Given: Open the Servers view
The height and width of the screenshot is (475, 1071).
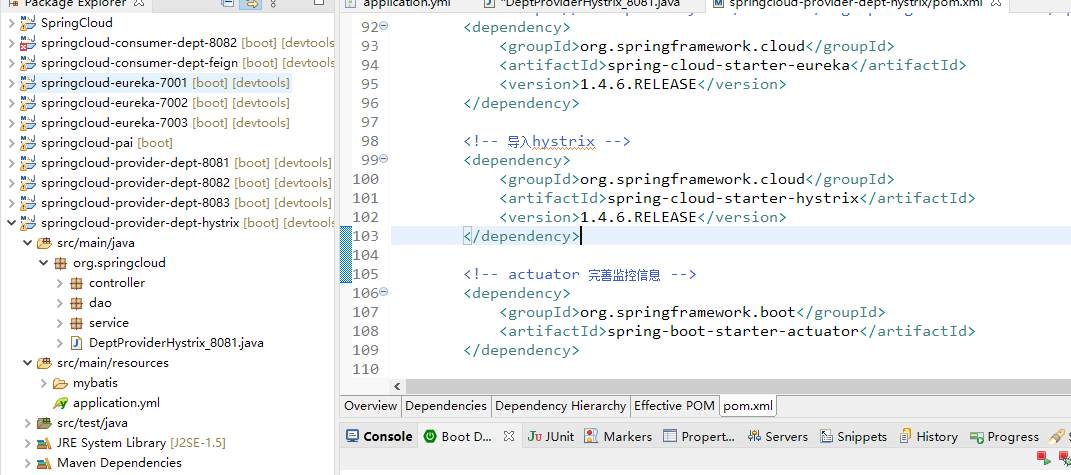Looking at the screenshot, I should pyautogui.click(x=778, y=436).
